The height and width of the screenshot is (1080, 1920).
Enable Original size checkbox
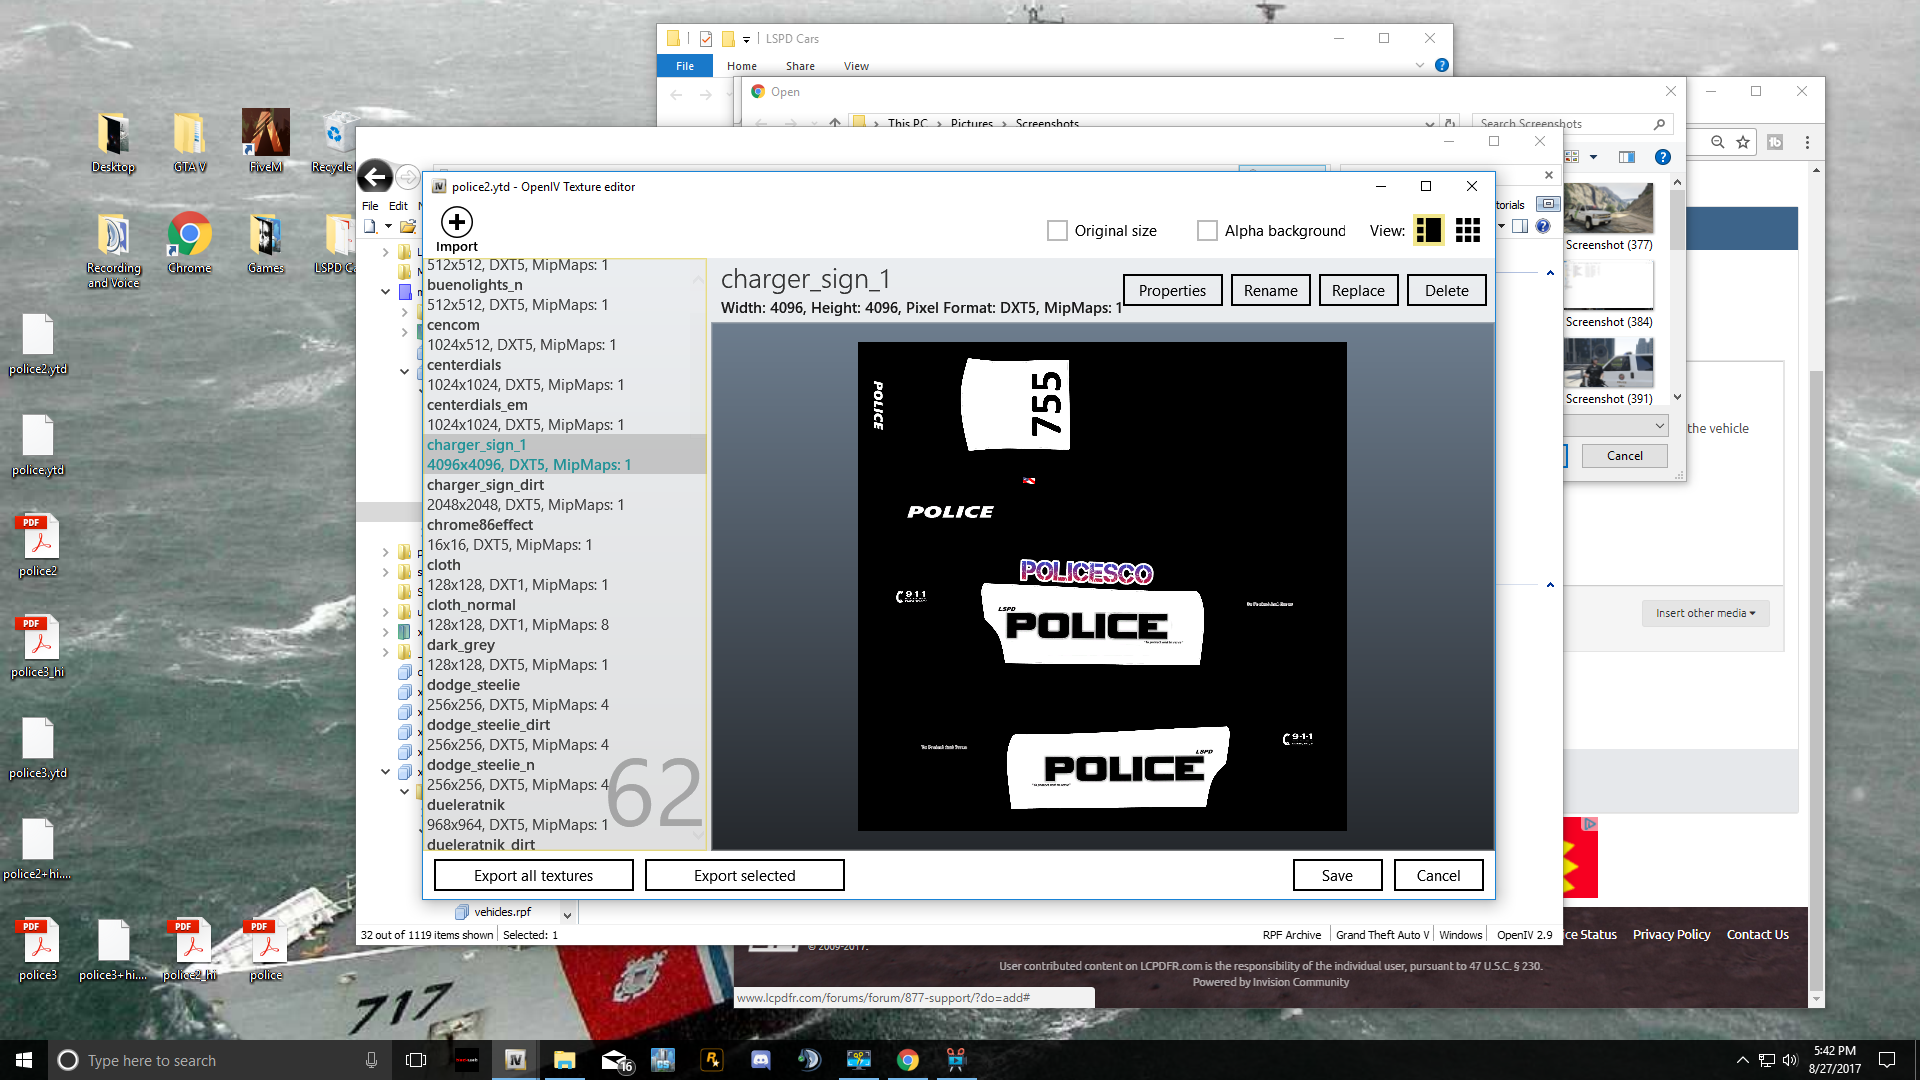pyautogui.click(x=1057, y=231)
